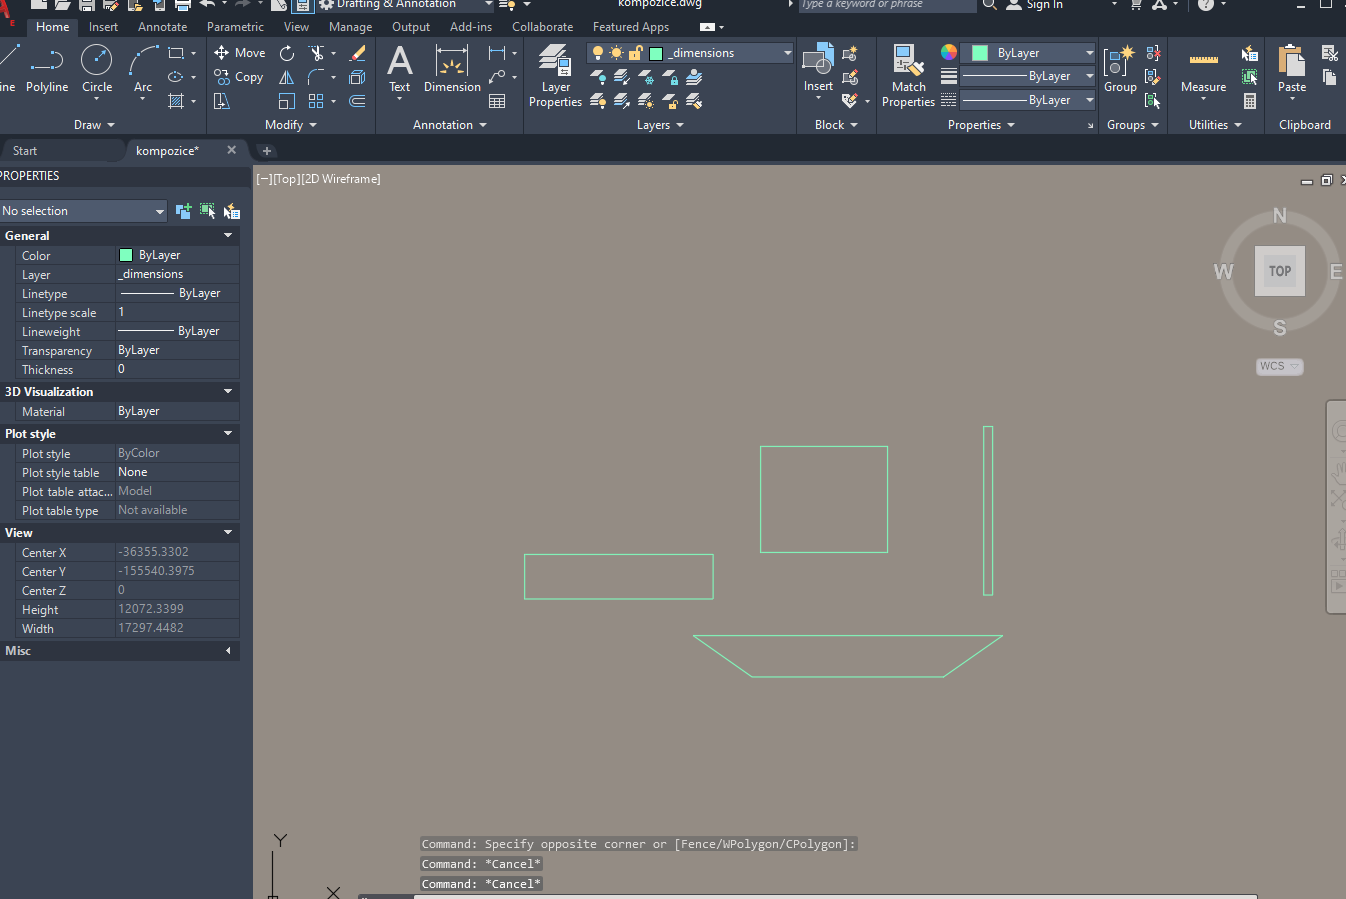The width and height of the screenshot is (1346, 899).
Task: Select the Circle draw tool
Action: click(97, 69)
